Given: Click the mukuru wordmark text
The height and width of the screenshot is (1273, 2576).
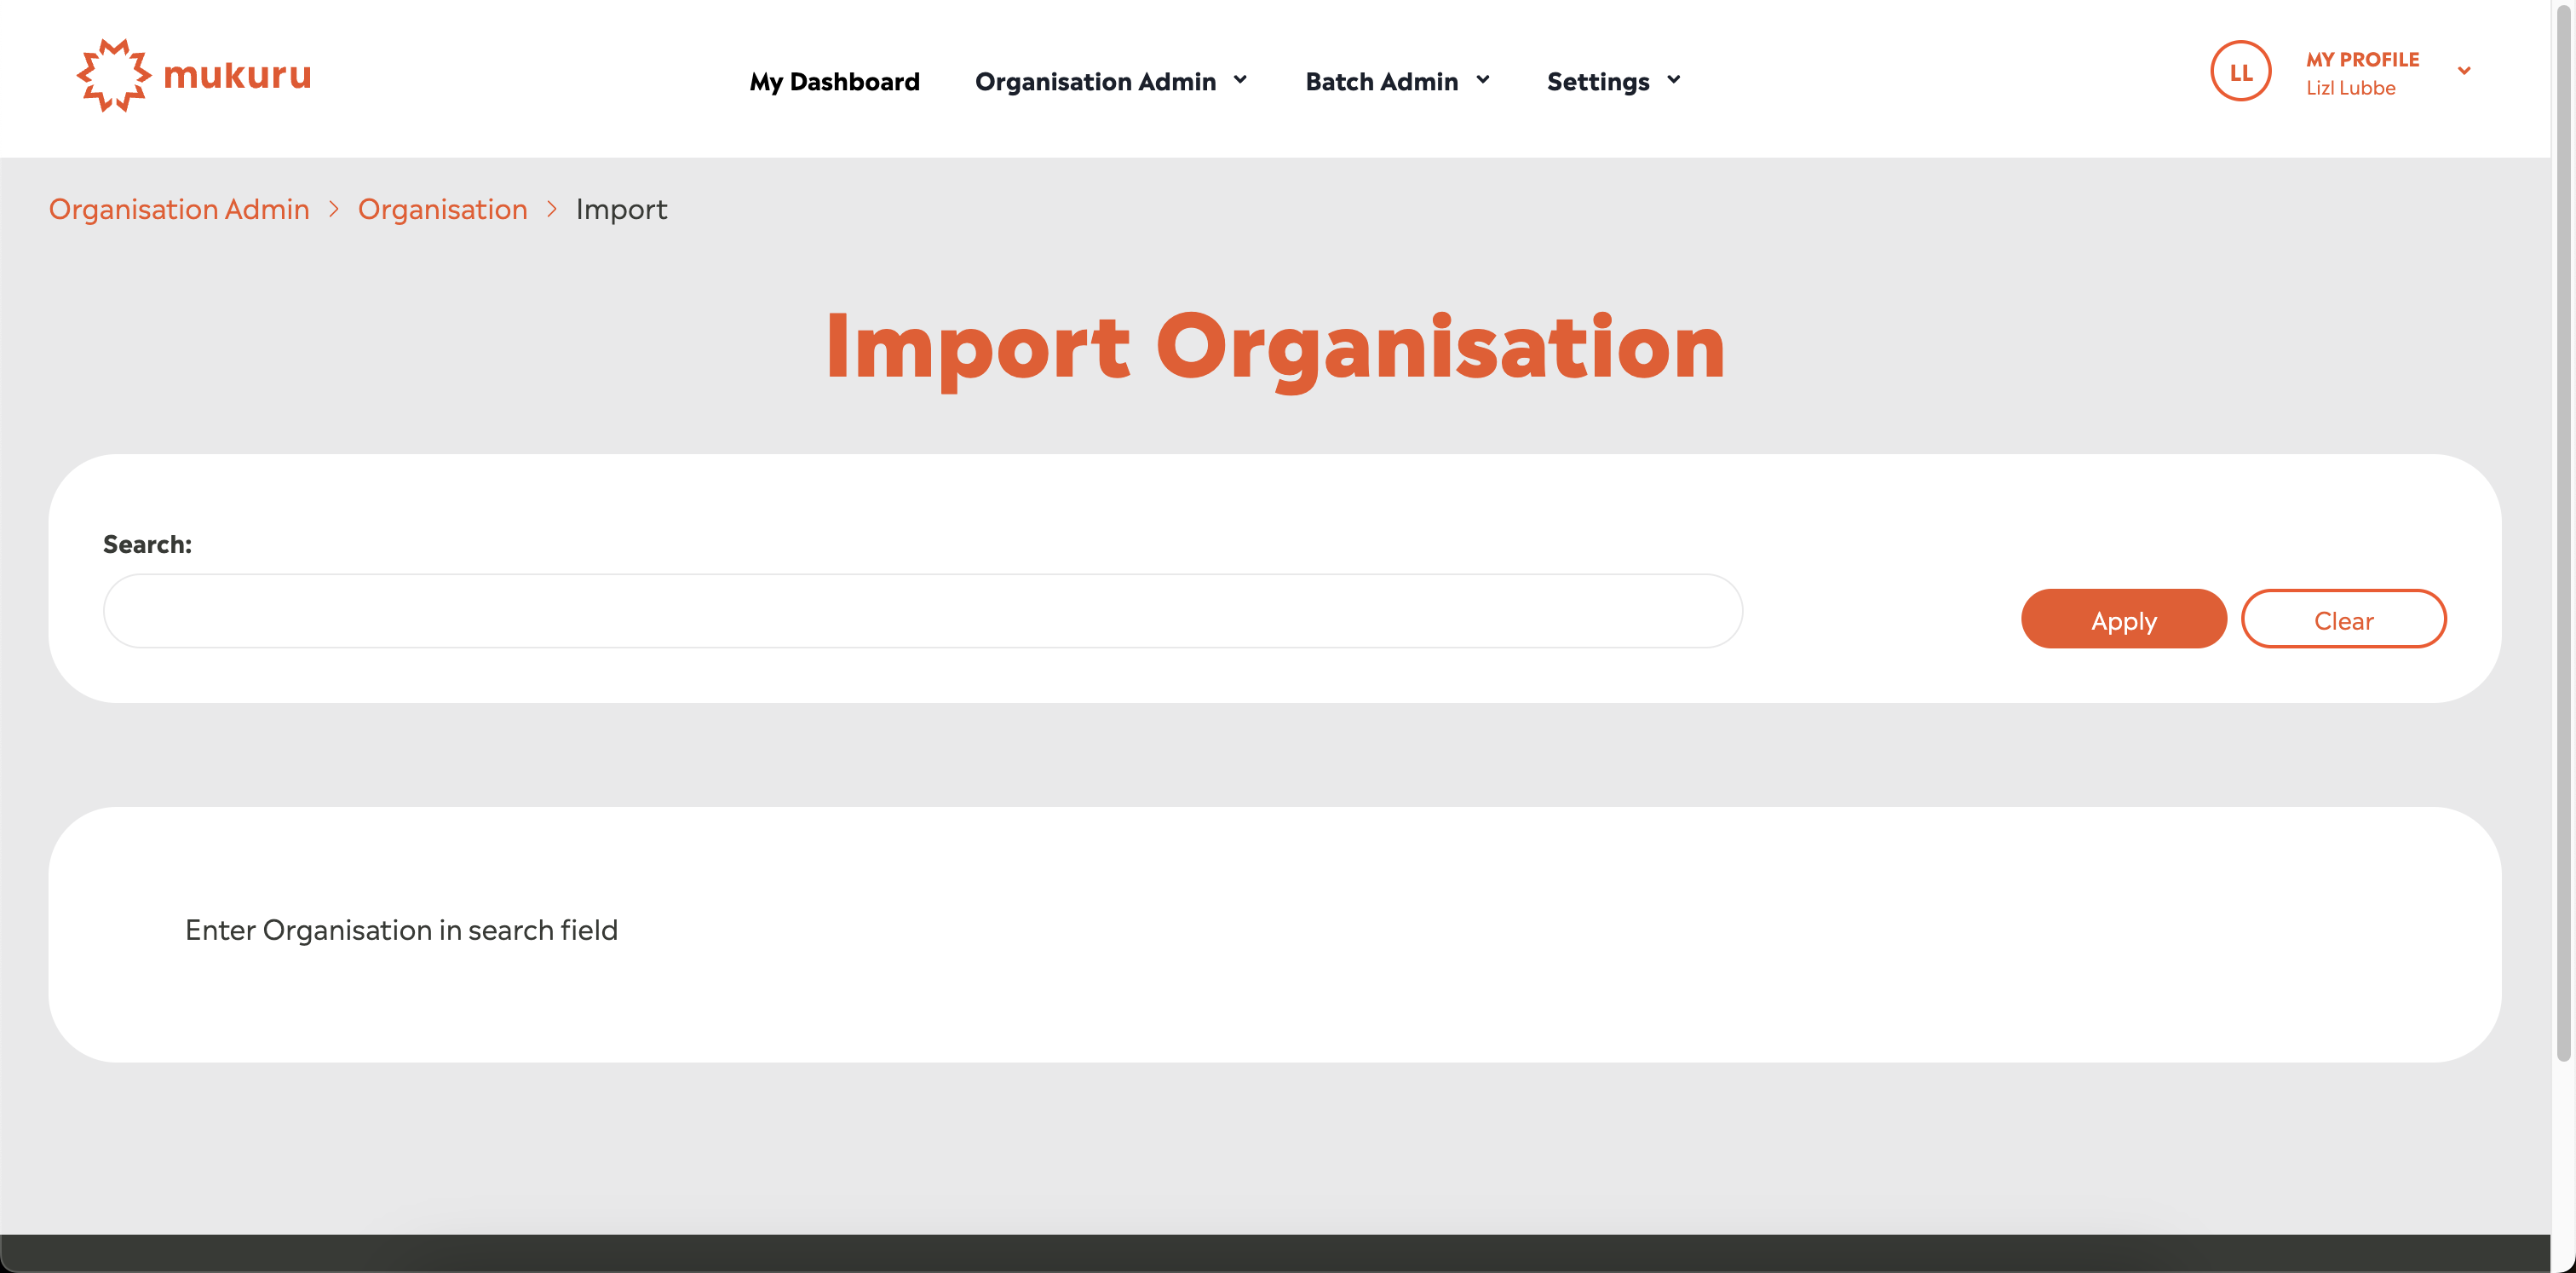Looking at the screenshot, I should pos(237,75).
